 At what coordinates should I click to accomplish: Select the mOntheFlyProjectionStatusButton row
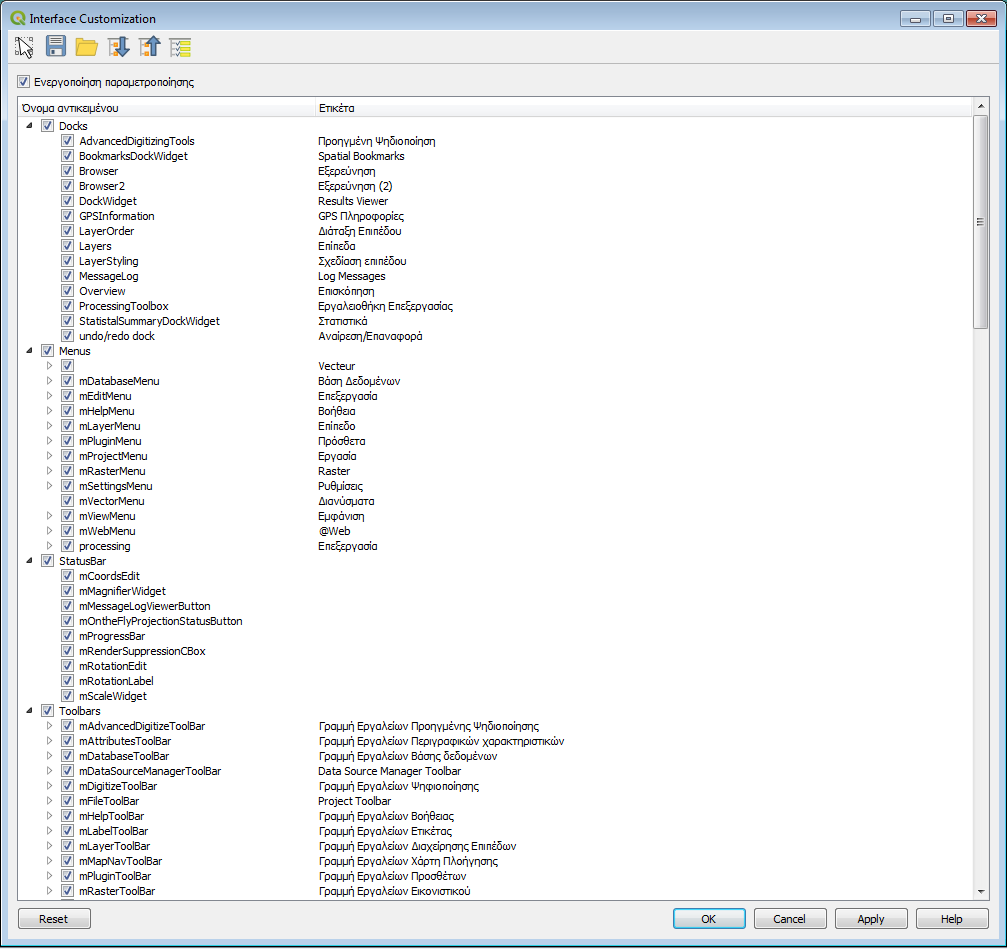pos(495,621)
